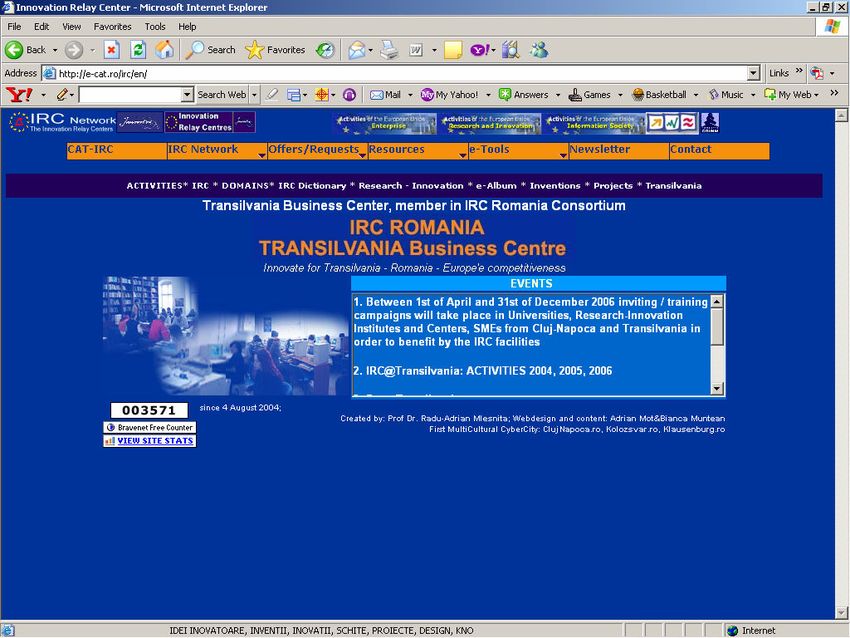Click the Mail envelope icon in IE toolbar
The width and height of the screenshot is (850, 638).
pos(357,50)
